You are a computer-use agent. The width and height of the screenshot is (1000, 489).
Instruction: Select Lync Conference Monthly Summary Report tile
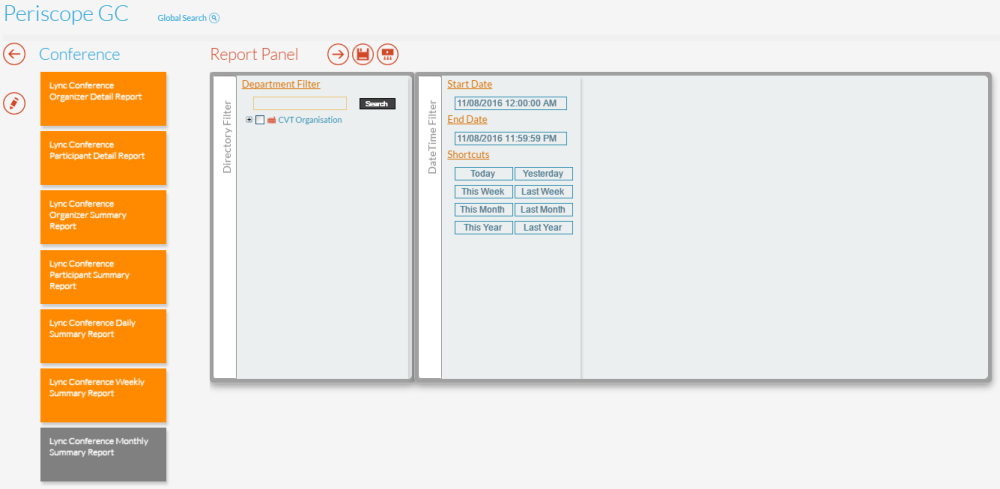103,455
